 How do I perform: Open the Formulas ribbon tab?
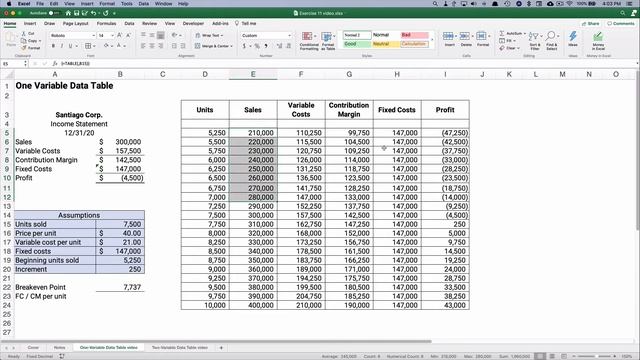click(x=107, y=24)
